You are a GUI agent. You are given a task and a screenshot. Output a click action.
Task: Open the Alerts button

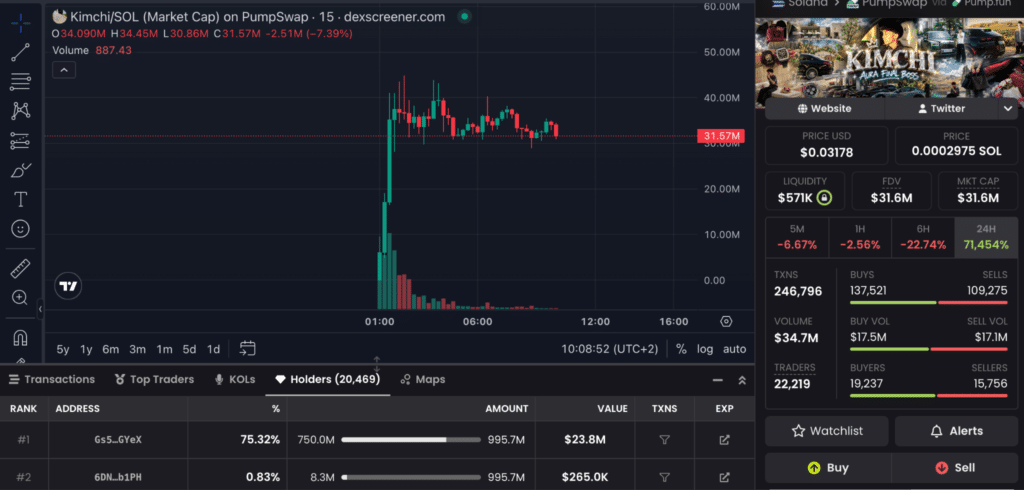(x=956, y=431)
